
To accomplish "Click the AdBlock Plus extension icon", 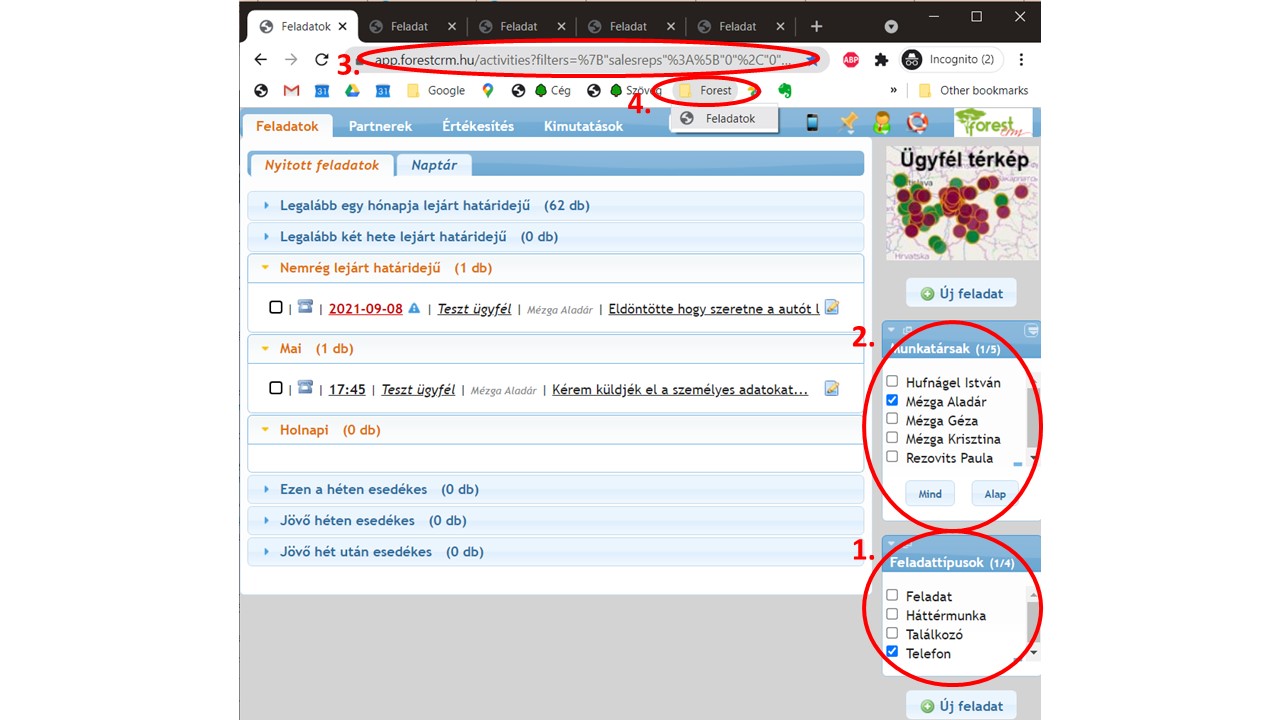I will tap(851, 60).
